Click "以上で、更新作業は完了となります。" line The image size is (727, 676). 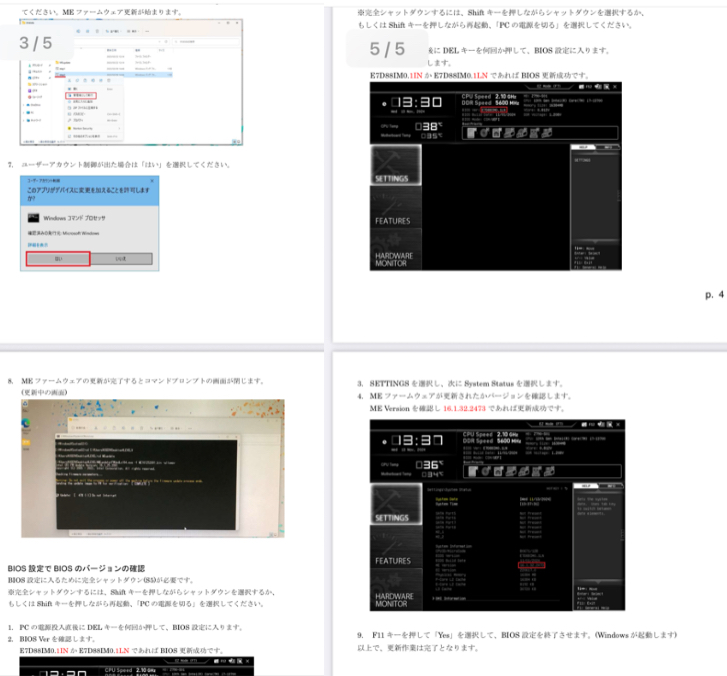418,648
